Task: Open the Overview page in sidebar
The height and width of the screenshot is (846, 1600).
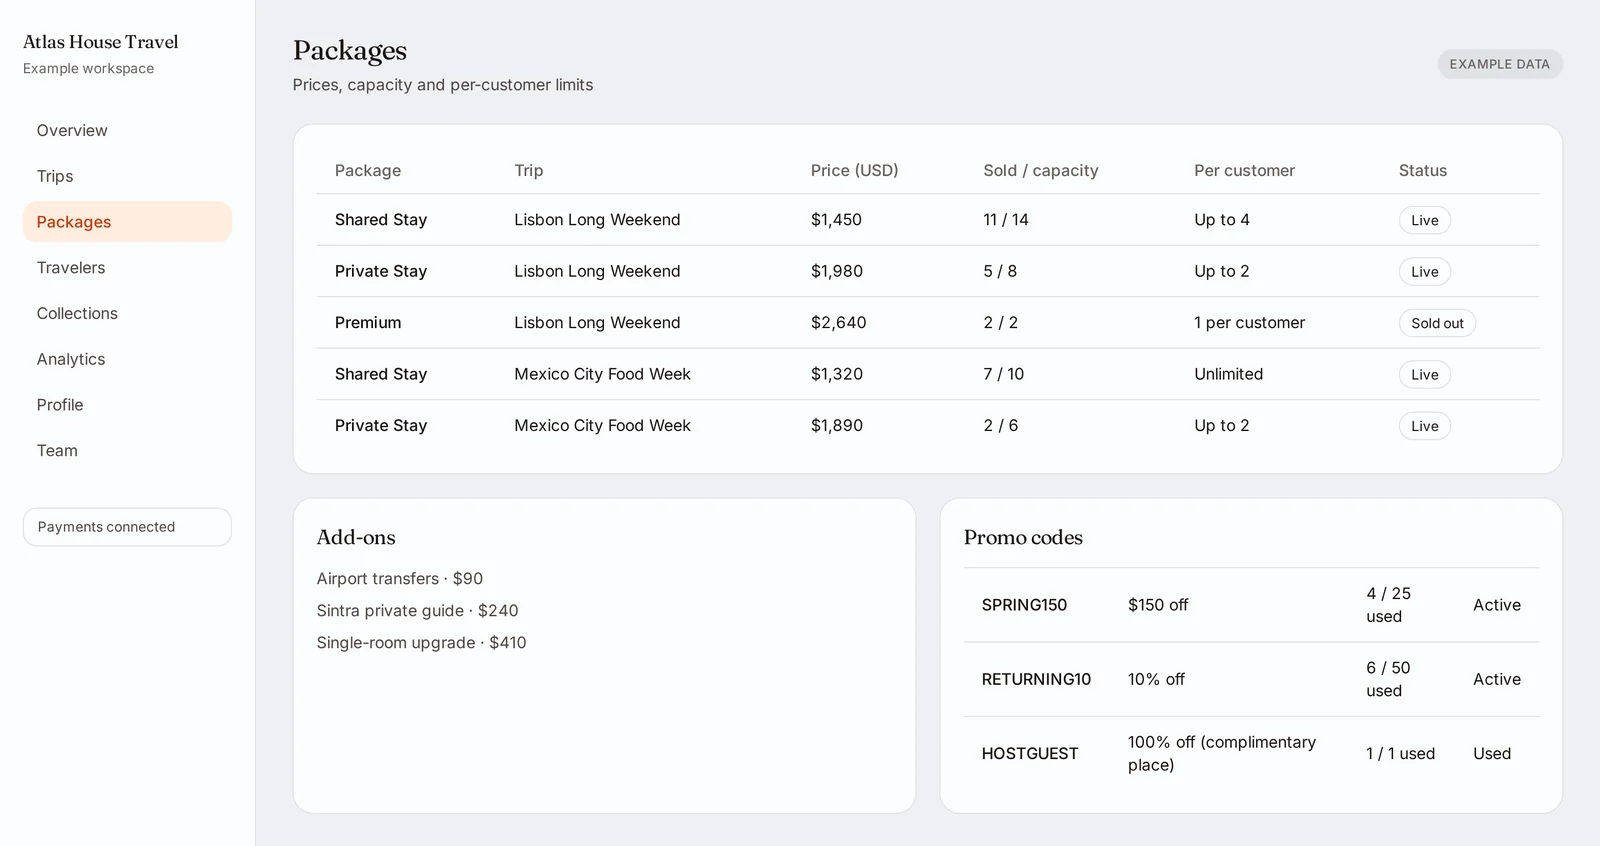Action: tap(127, 130)
